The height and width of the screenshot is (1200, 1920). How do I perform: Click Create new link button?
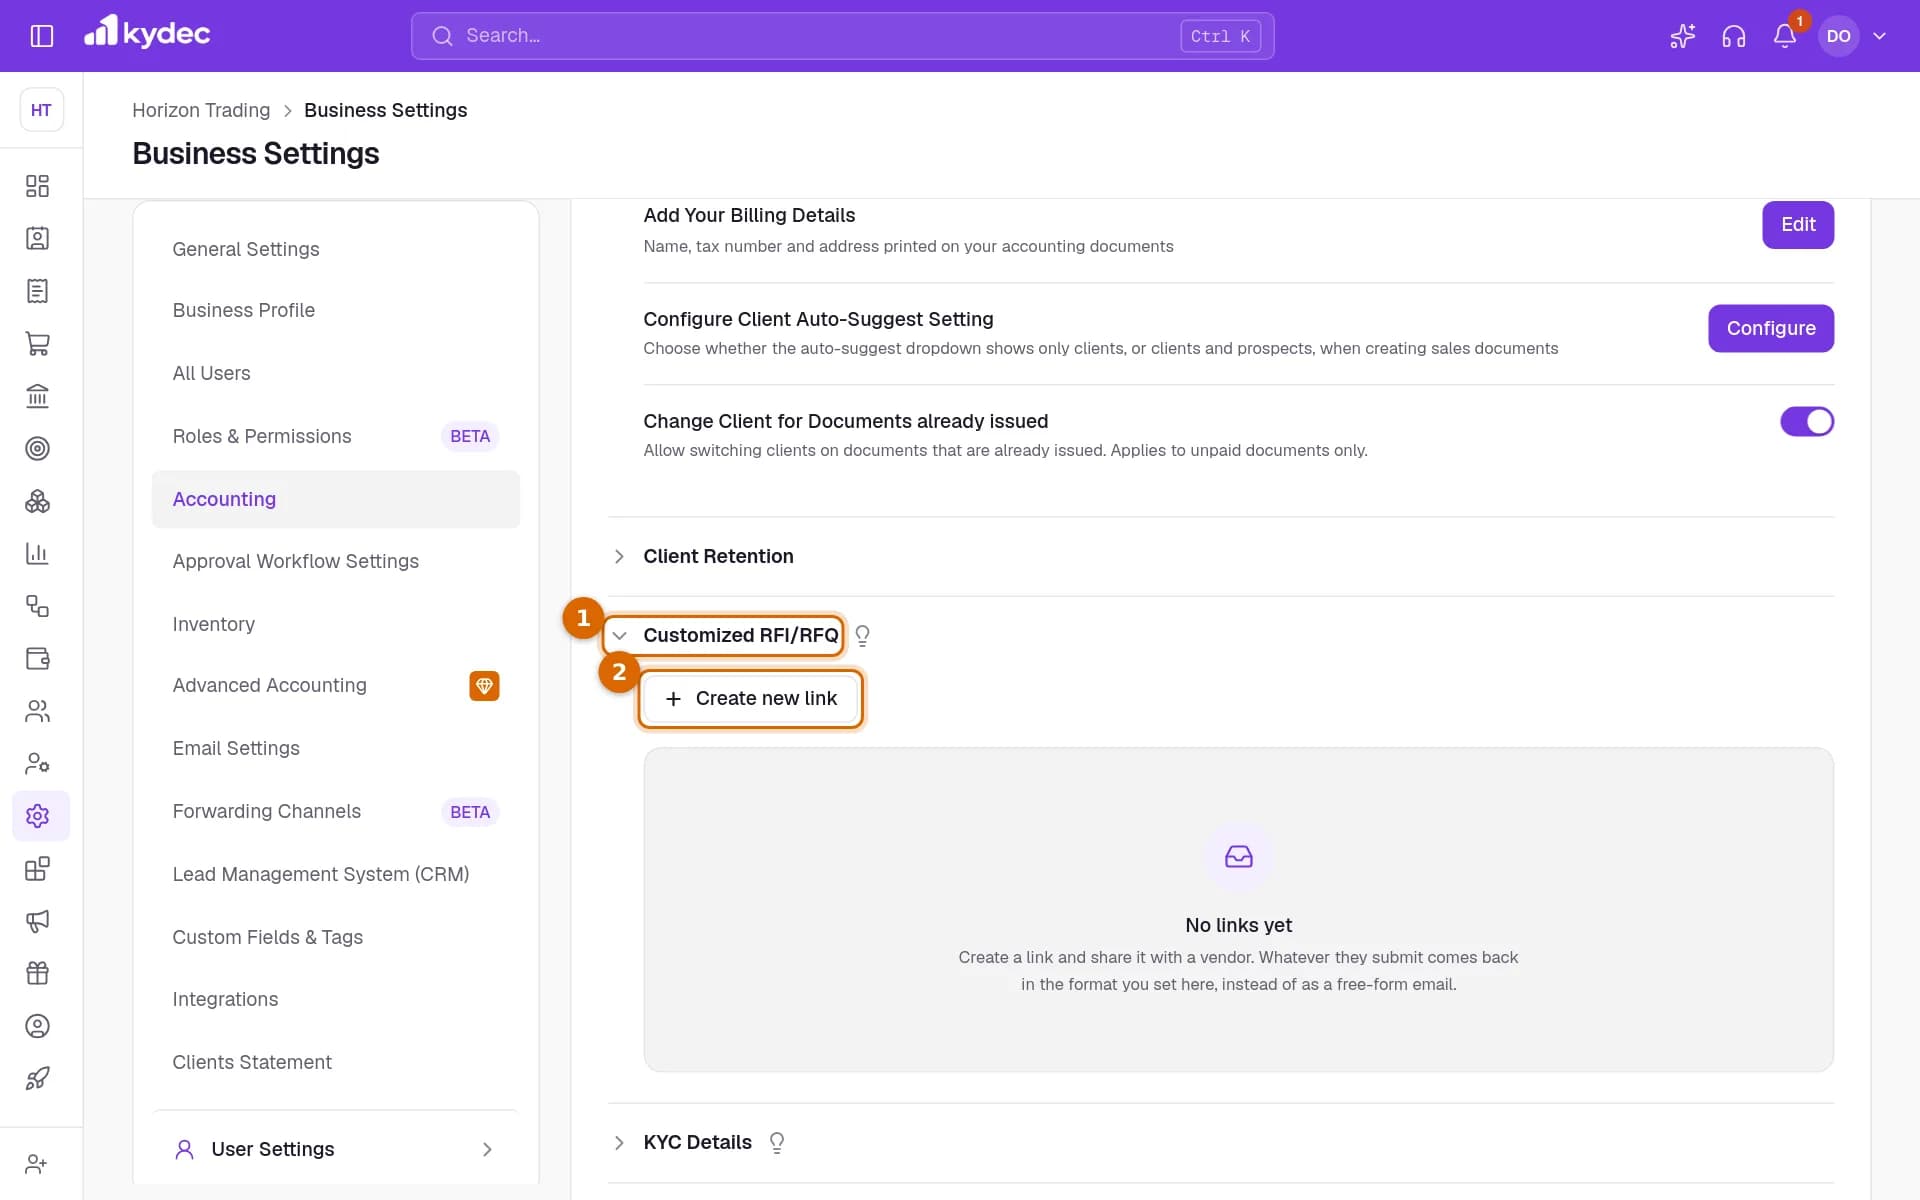coord(750,698)
